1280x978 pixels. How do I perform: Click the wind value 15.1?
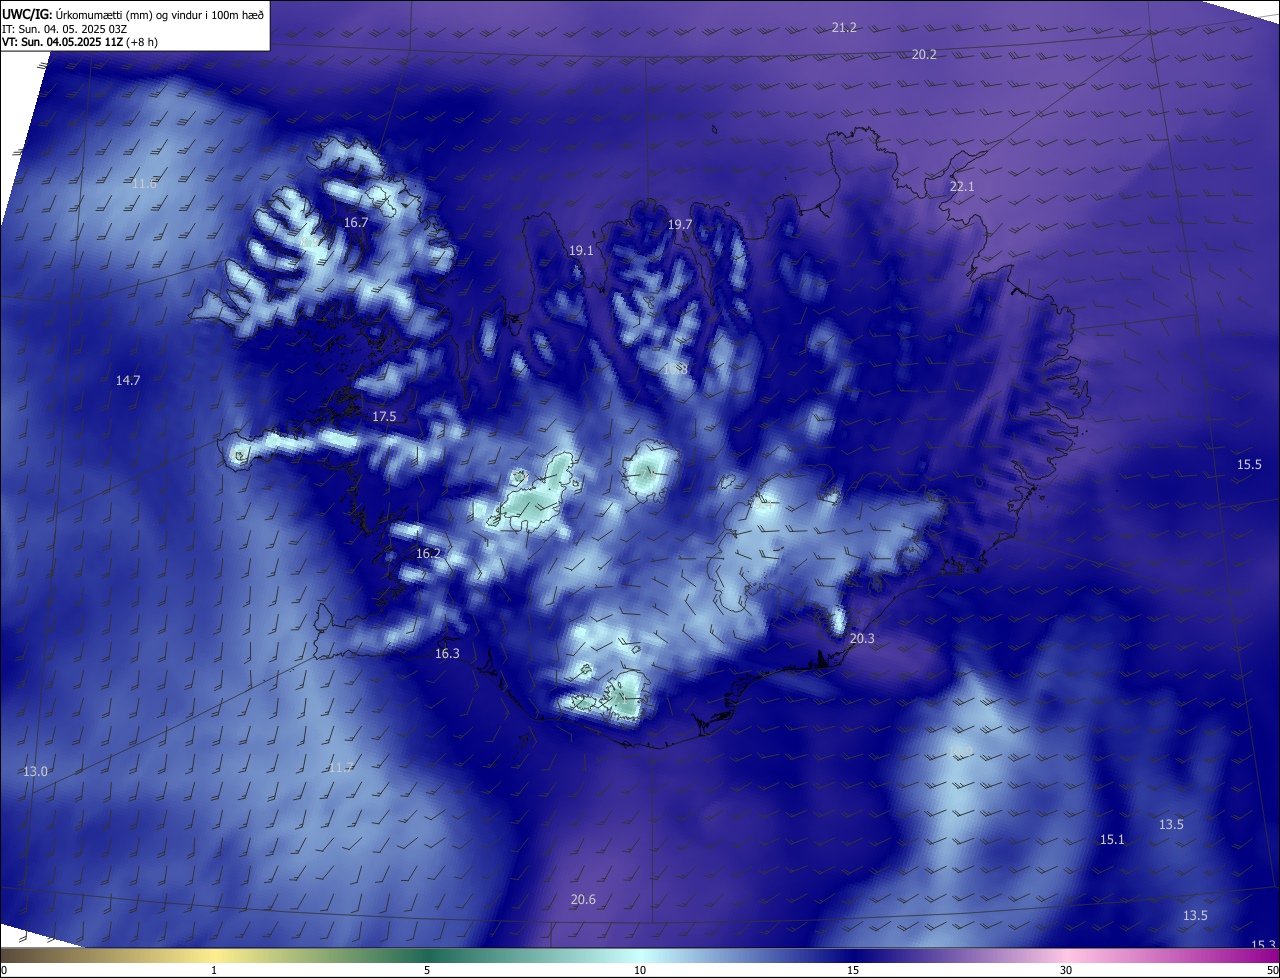point(1112,840)
